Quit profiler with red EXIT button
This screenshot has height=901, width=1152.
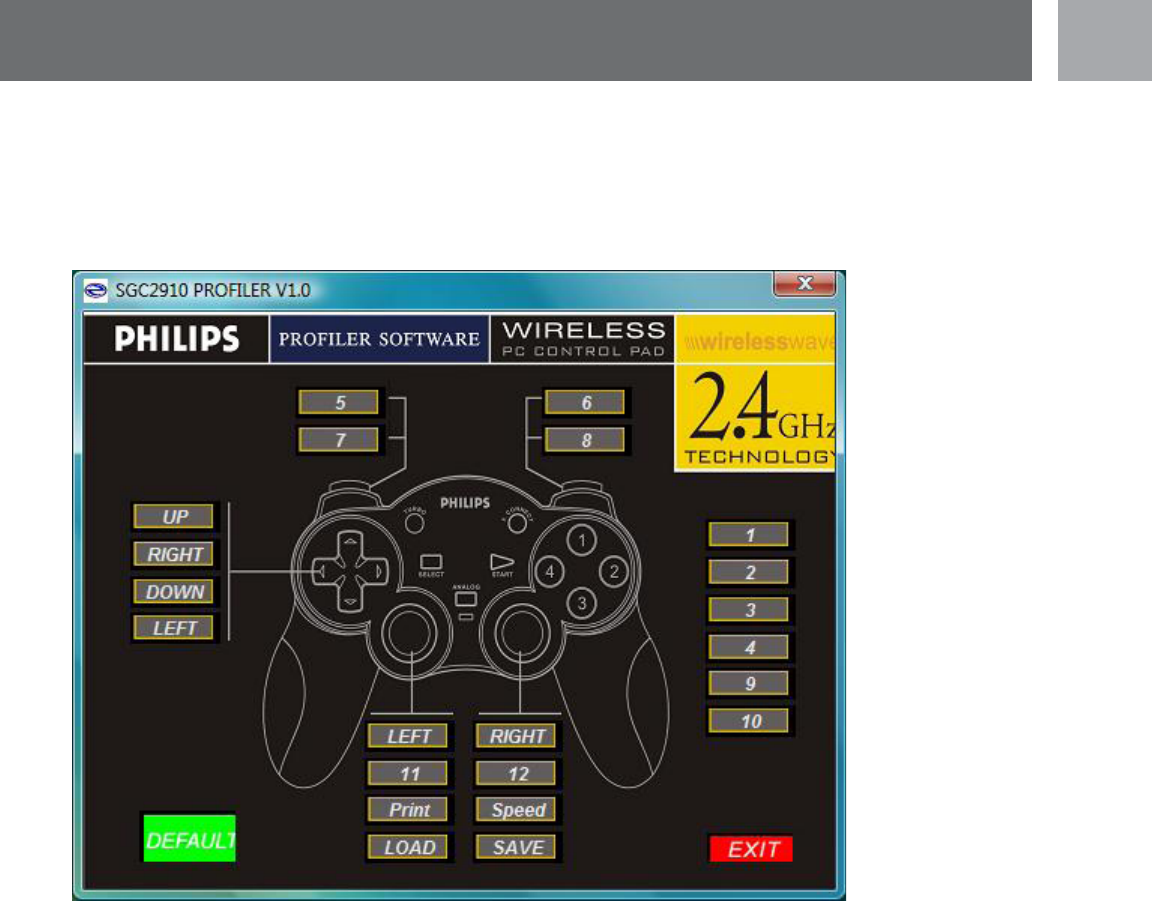pos(752,849)
